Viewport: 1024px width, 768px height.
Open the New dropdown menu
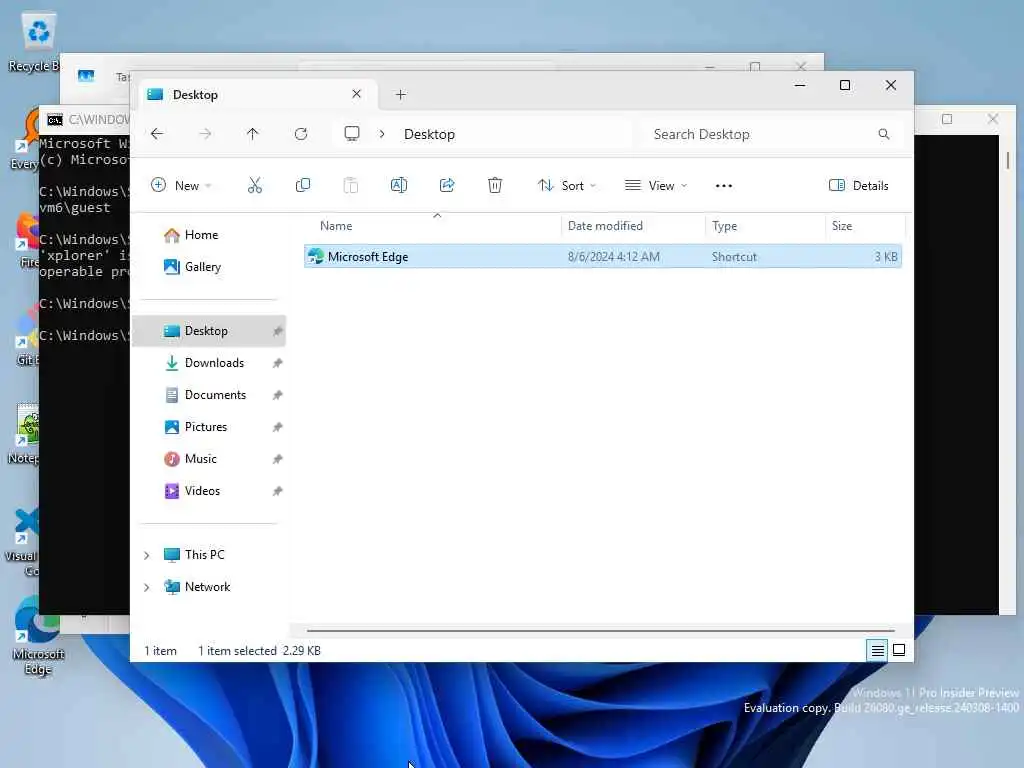pyautogui.click(x=181, y=185)
